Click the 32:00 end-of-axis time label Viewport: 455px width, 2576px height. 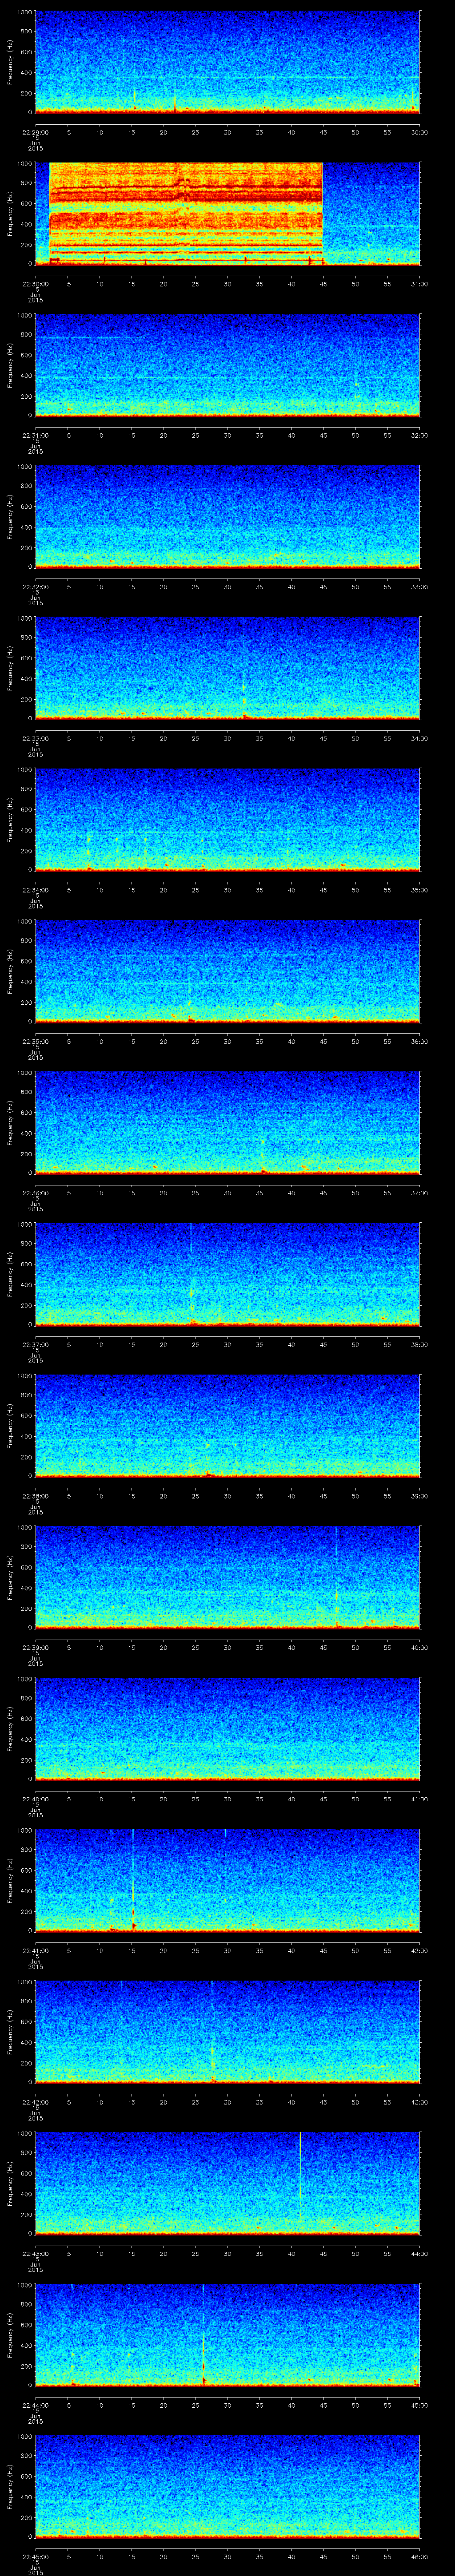419,435
